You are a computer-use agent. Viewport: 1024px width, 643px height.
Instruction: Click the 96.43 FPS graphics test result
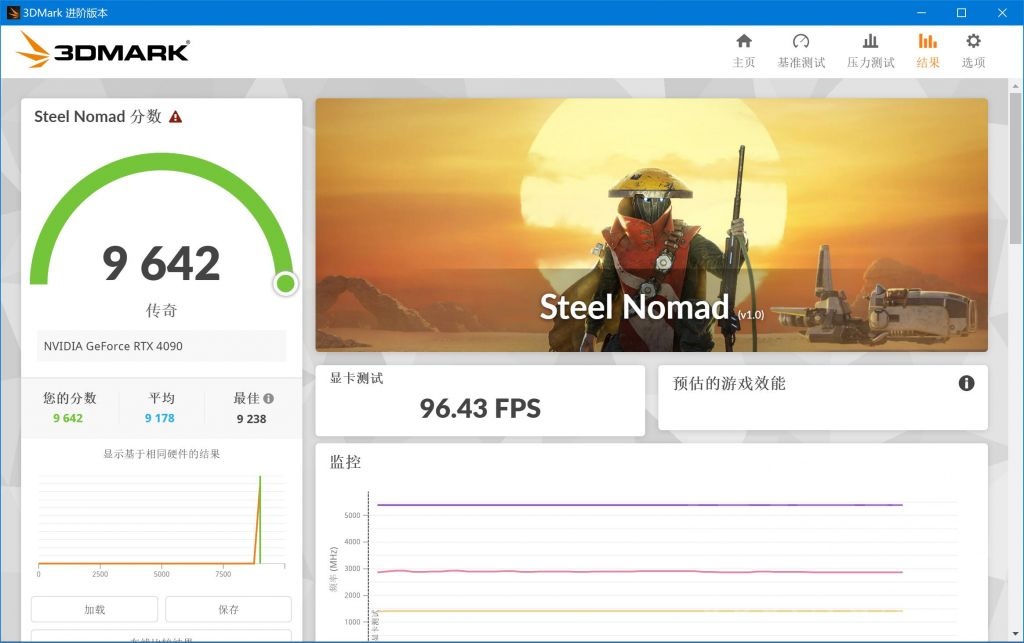478,408
